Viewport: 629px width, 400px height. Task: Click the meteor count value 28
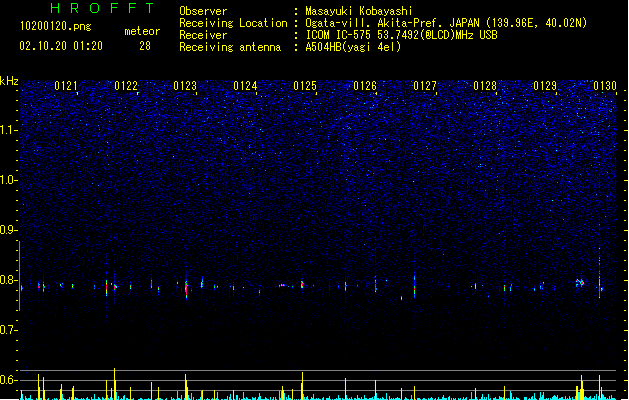145,46
